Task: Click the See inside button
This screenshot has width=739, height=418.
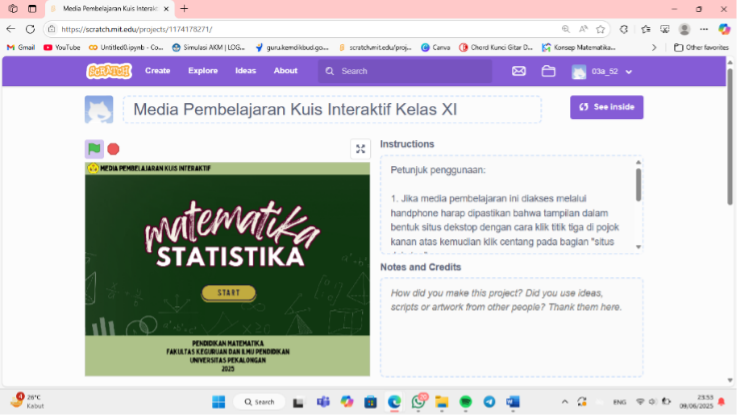Action: 606,107
